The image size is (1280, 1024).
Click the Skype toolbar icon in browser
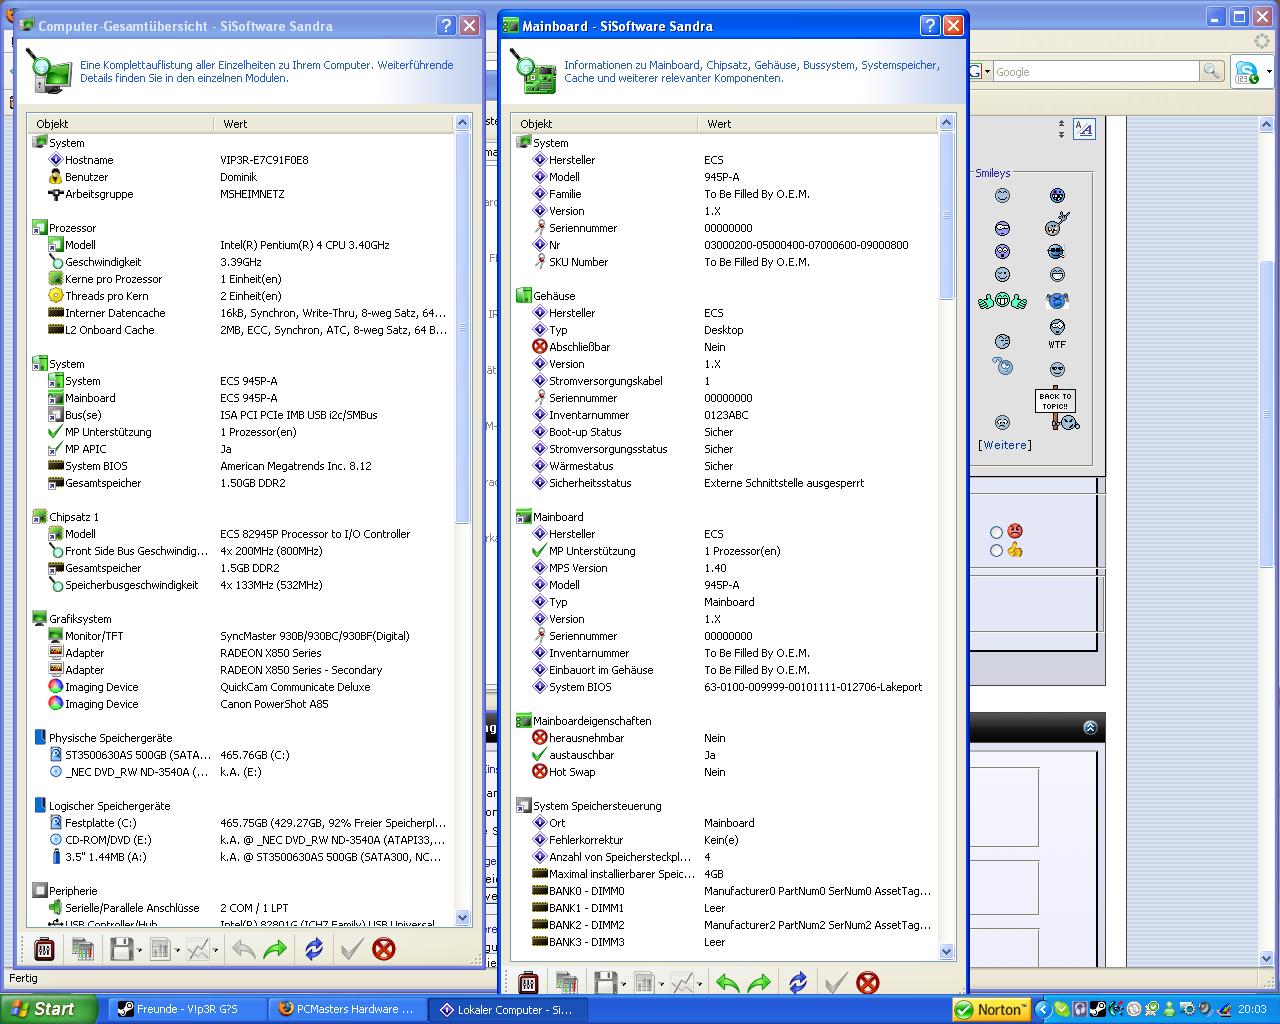point(1246,72)
